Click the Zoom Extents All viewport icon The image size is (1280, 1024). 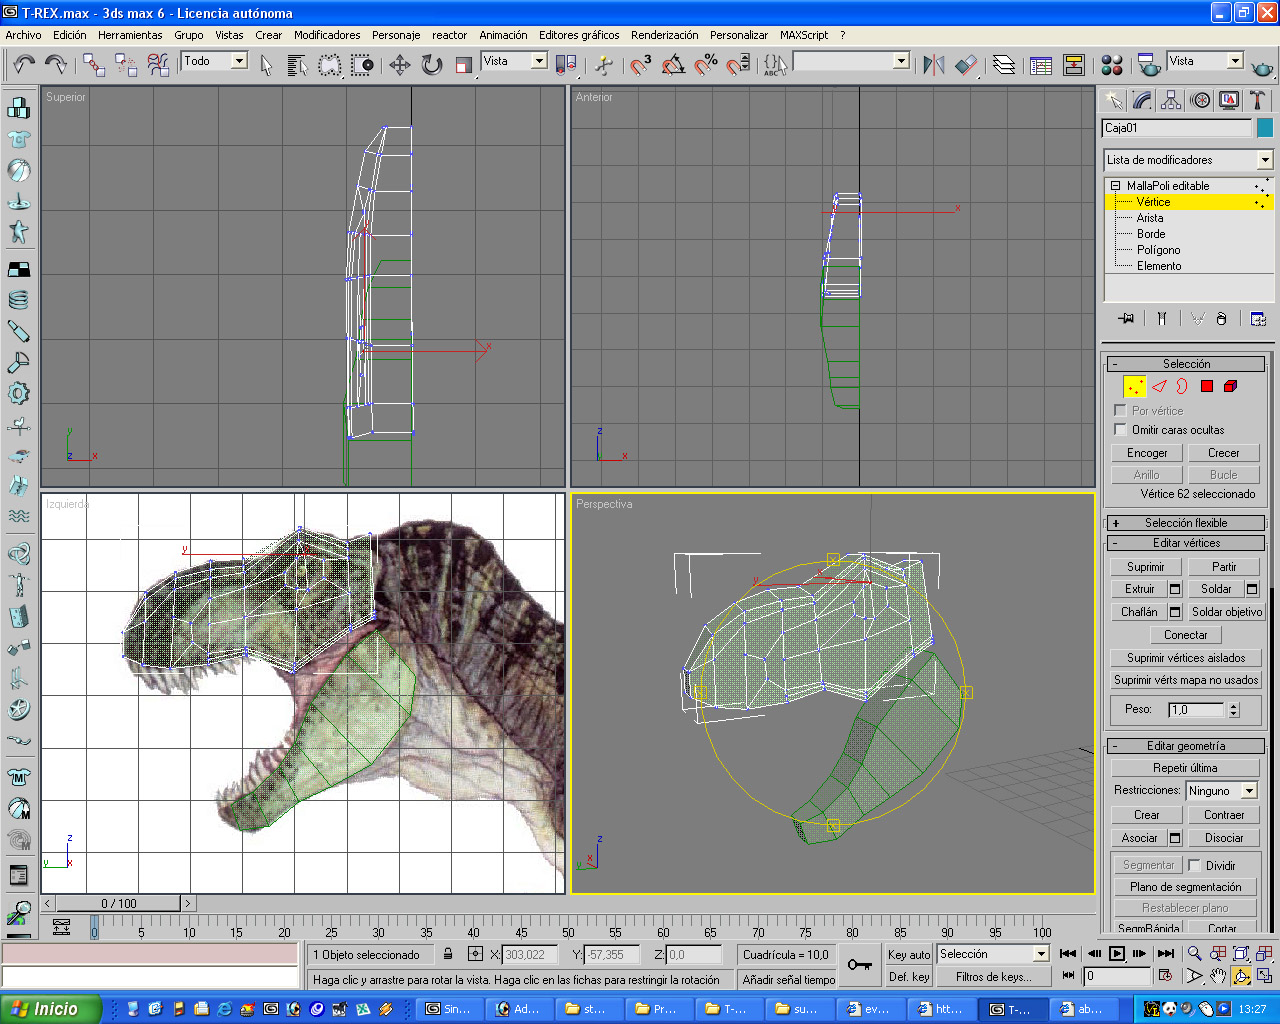(x=1263, y=953)
